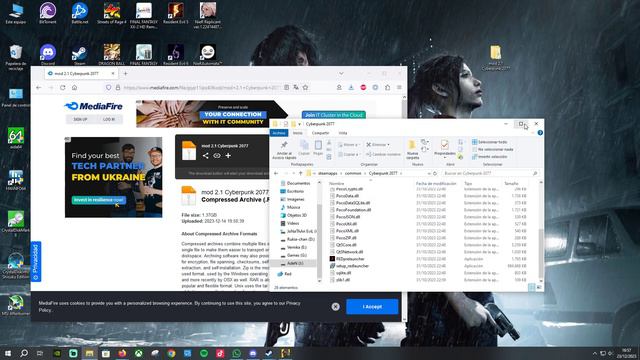Select REDprelauncher in the file list

click(348, 259)
